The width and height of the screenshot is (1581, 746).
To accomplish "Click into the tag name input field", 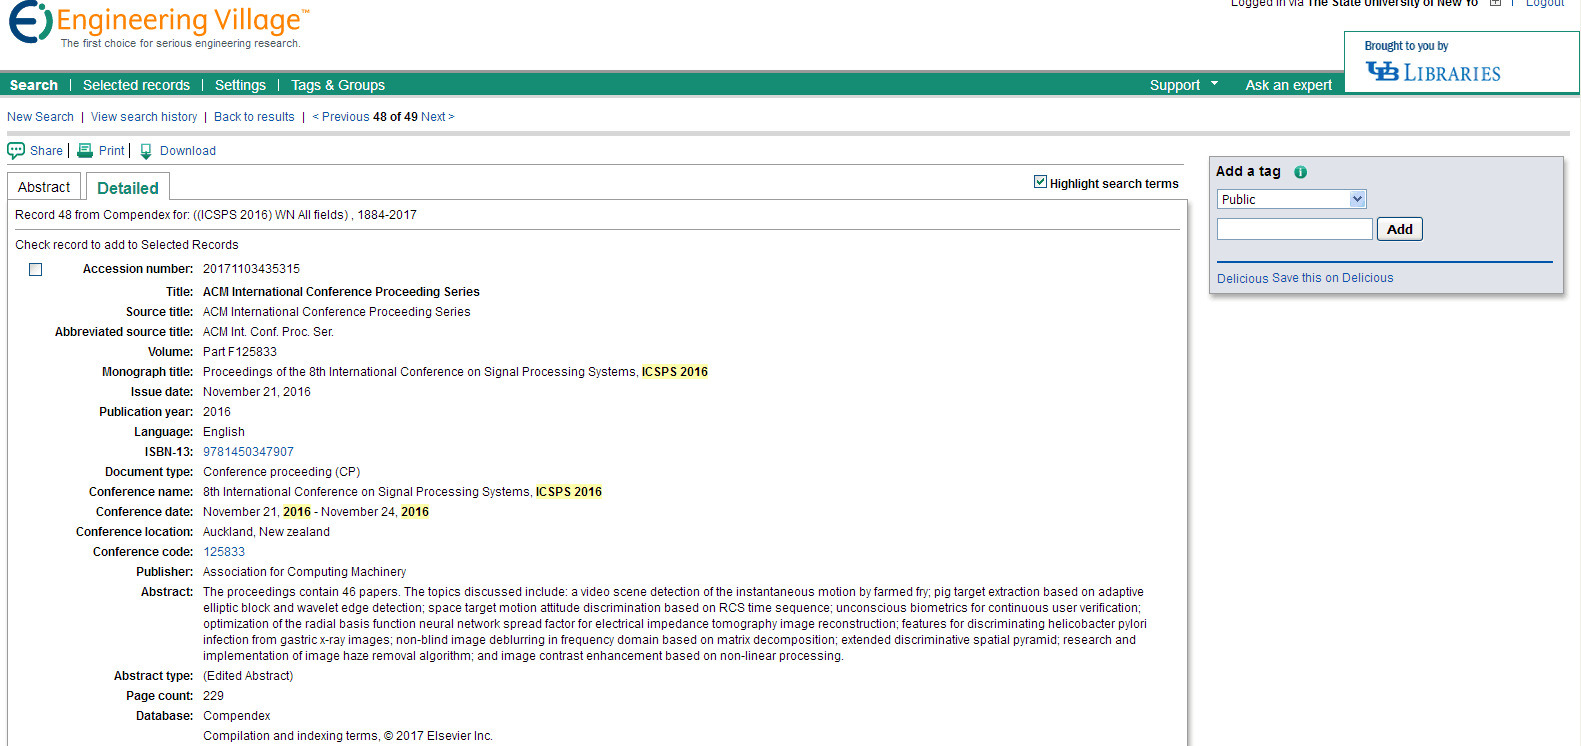I will coord(1294,229).
